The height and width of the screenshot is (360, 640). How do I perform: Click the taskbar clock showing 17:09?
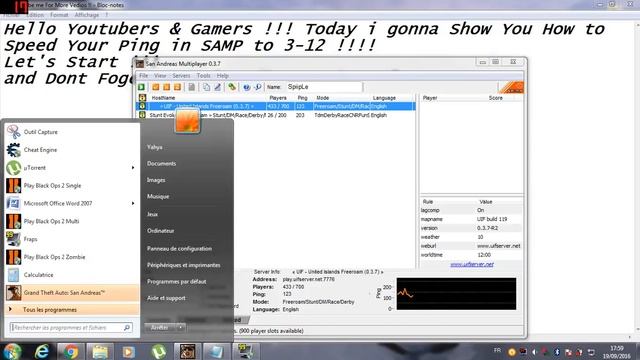point(617,352)
